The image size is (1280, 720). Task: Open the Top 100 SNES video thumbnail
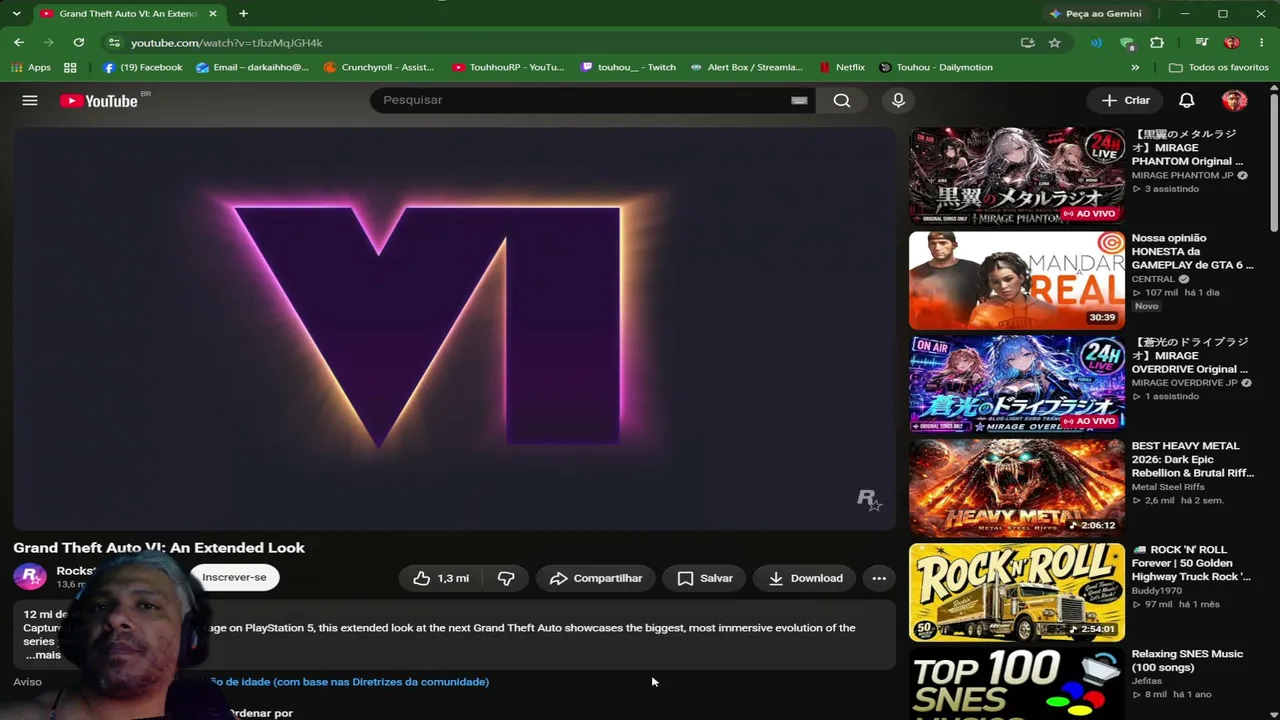1017,684
